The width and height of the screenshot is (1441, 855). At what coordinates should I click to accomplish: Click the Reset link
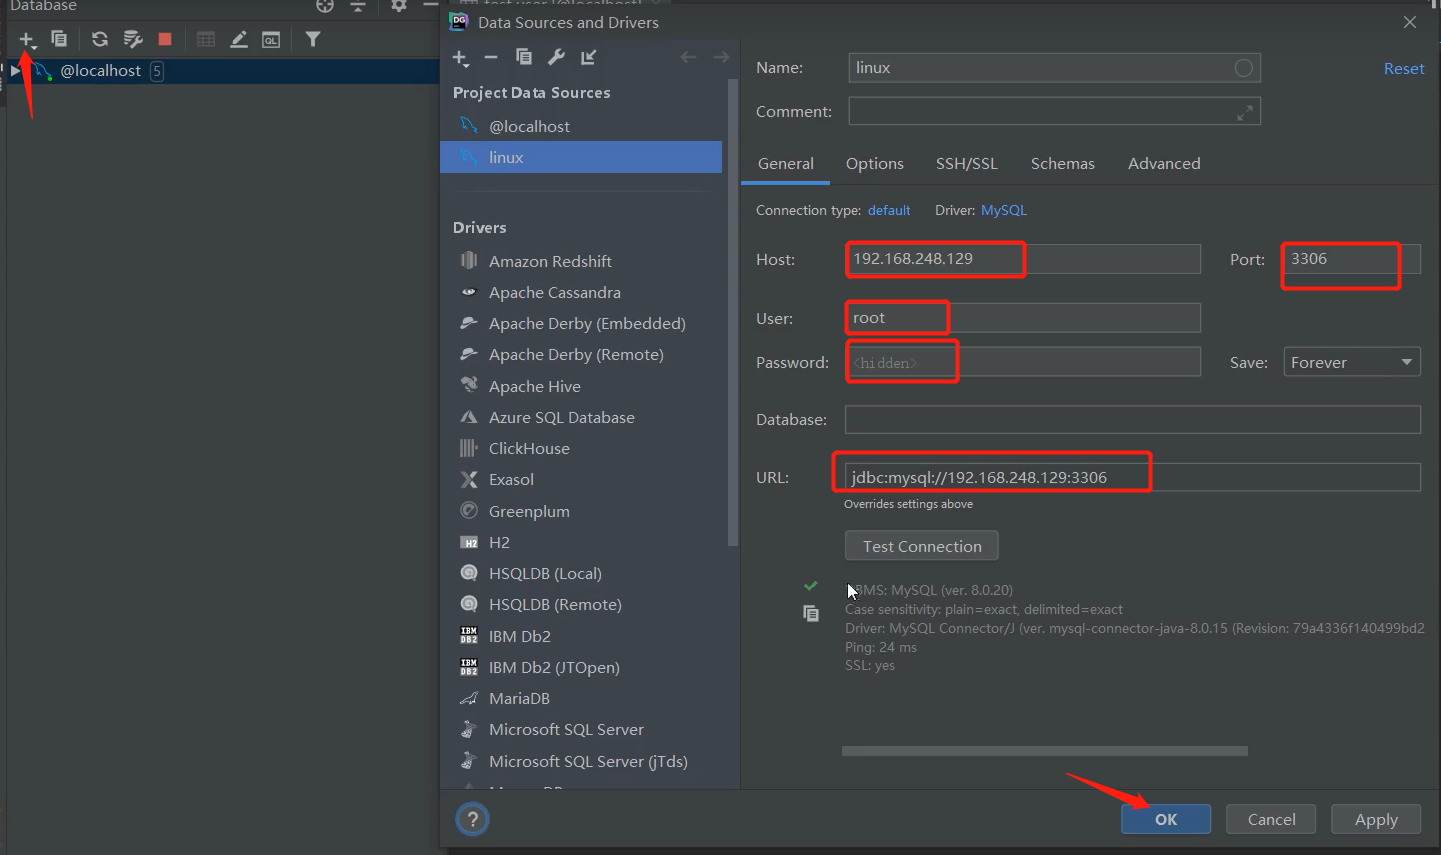point(1404,69)
